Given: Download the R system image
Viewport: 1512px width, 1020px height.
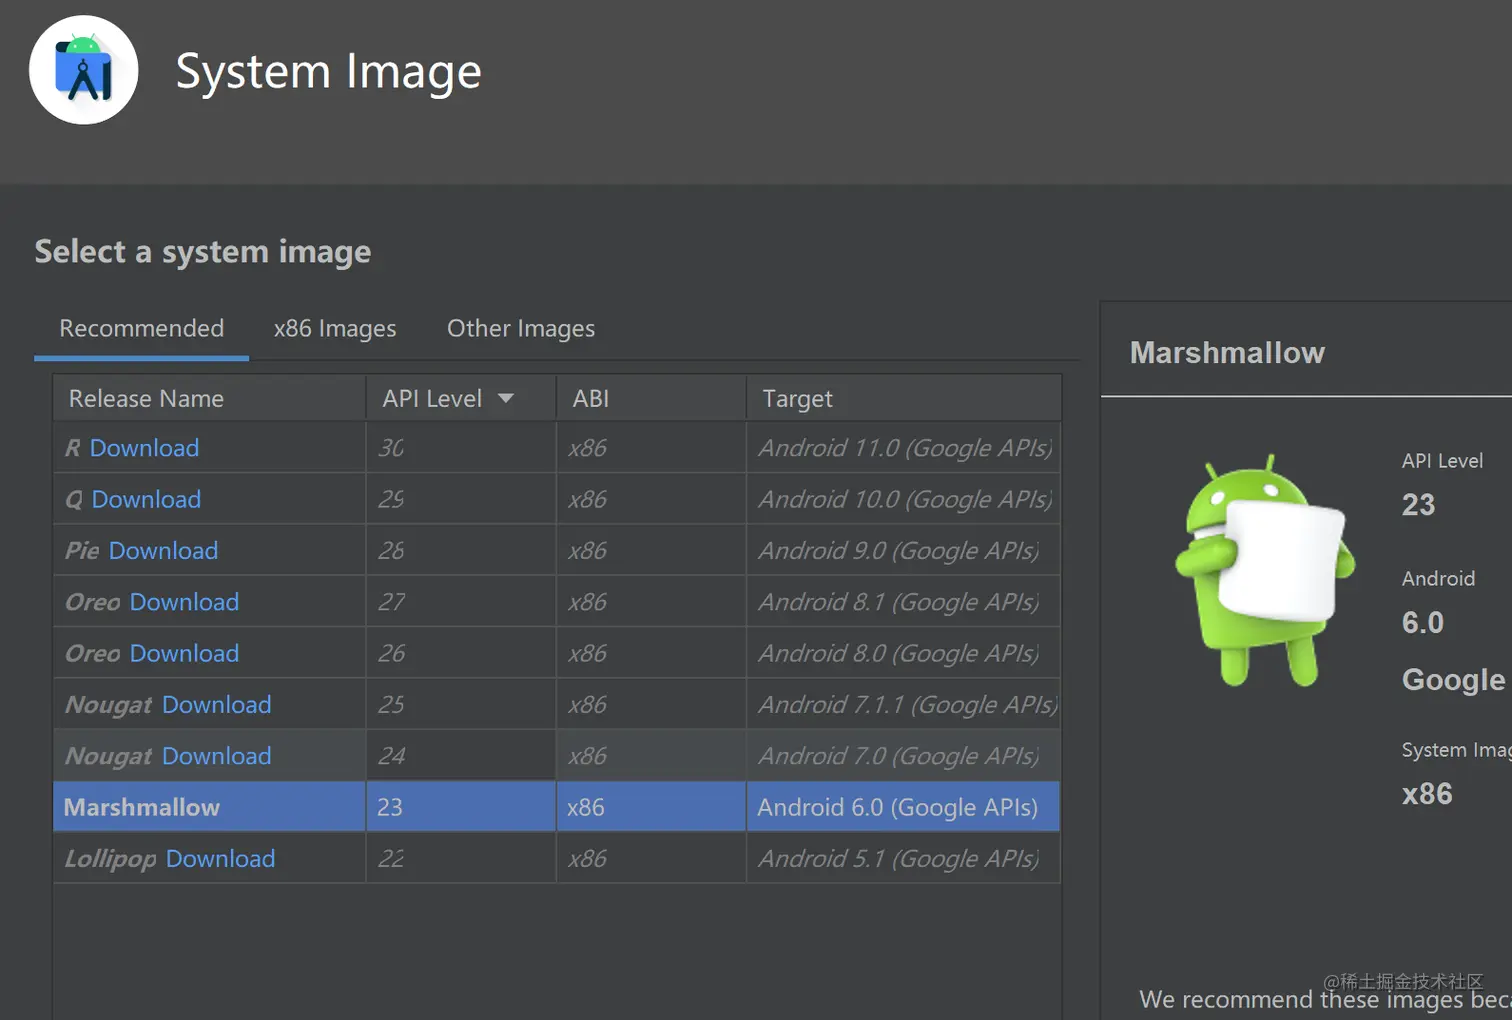Looking at the screenshot, I should pyautogui.click(x=144, y=448).
